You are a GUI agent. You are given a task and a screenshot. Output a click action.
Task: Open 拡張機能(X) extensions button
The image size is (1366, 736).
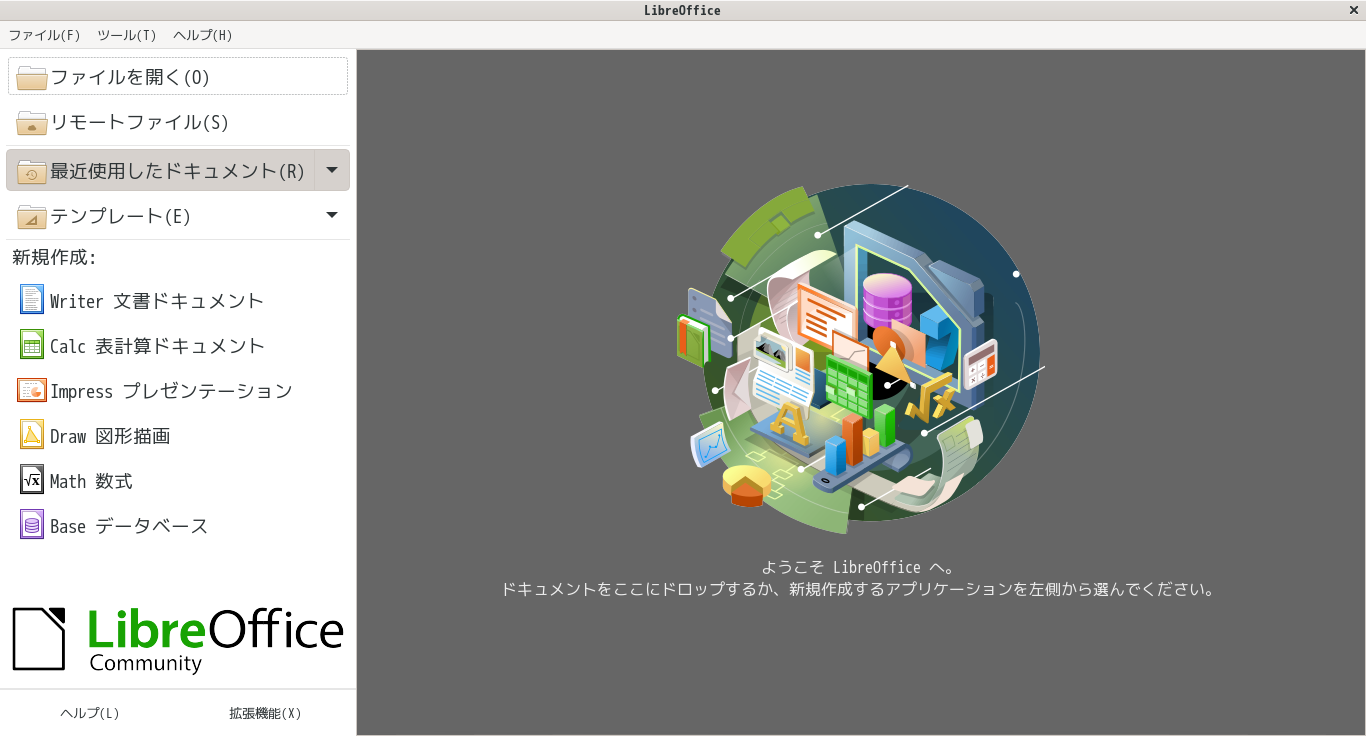[x=265, y=713]
